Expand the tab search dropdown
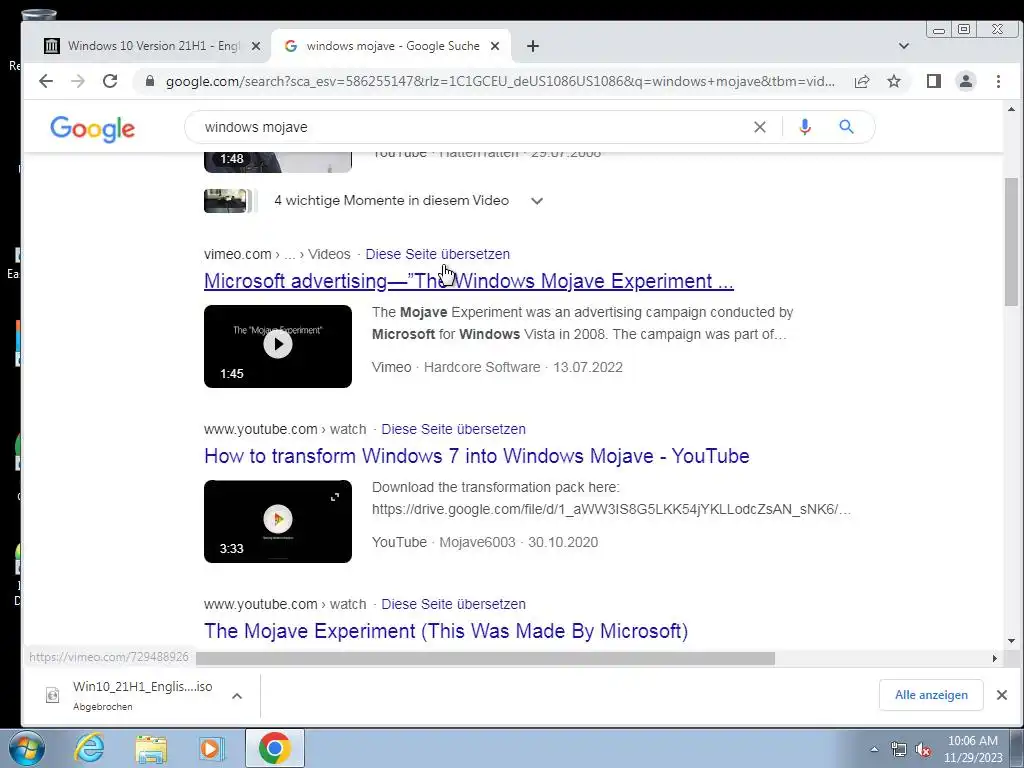The image size is (1024, 768). [x=904, y=46]
